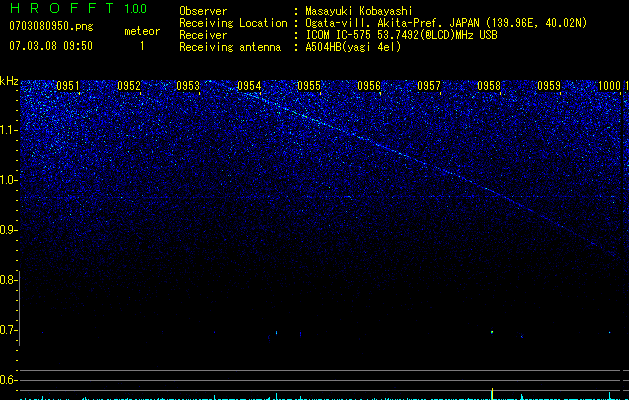
Task: Click the 0951 time marker
Action: (x=68, y=86)
